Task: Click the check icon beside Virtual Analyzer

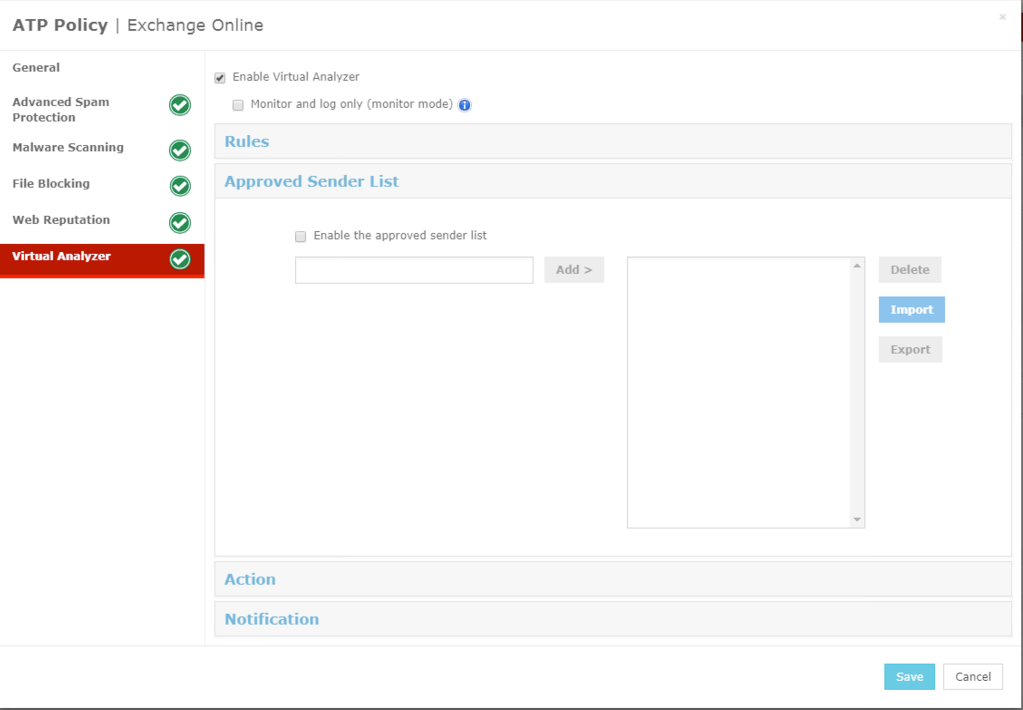Action: coord(180,259)
